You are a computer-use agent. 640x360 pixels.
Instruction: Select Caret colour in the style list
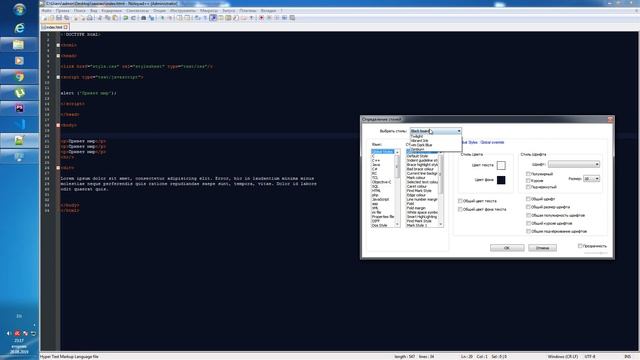point(417,186)
